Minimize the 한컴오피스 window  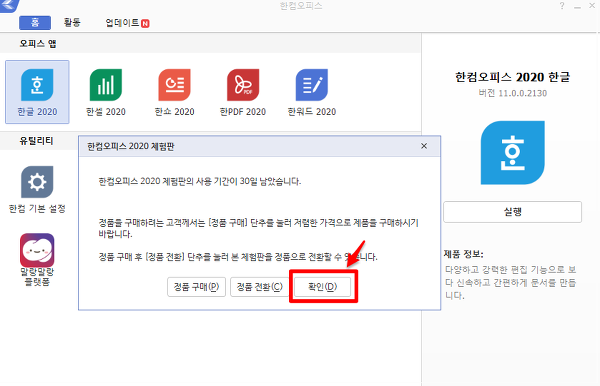coord(577,7)
